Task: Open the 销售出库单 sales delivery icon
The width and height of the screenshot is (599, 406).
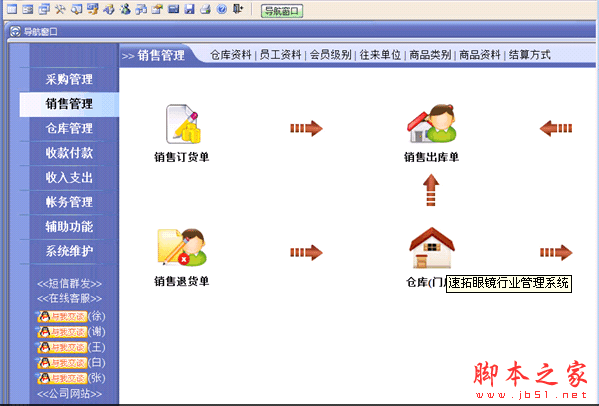Action: pyautogui.click(x=432, y=123)
